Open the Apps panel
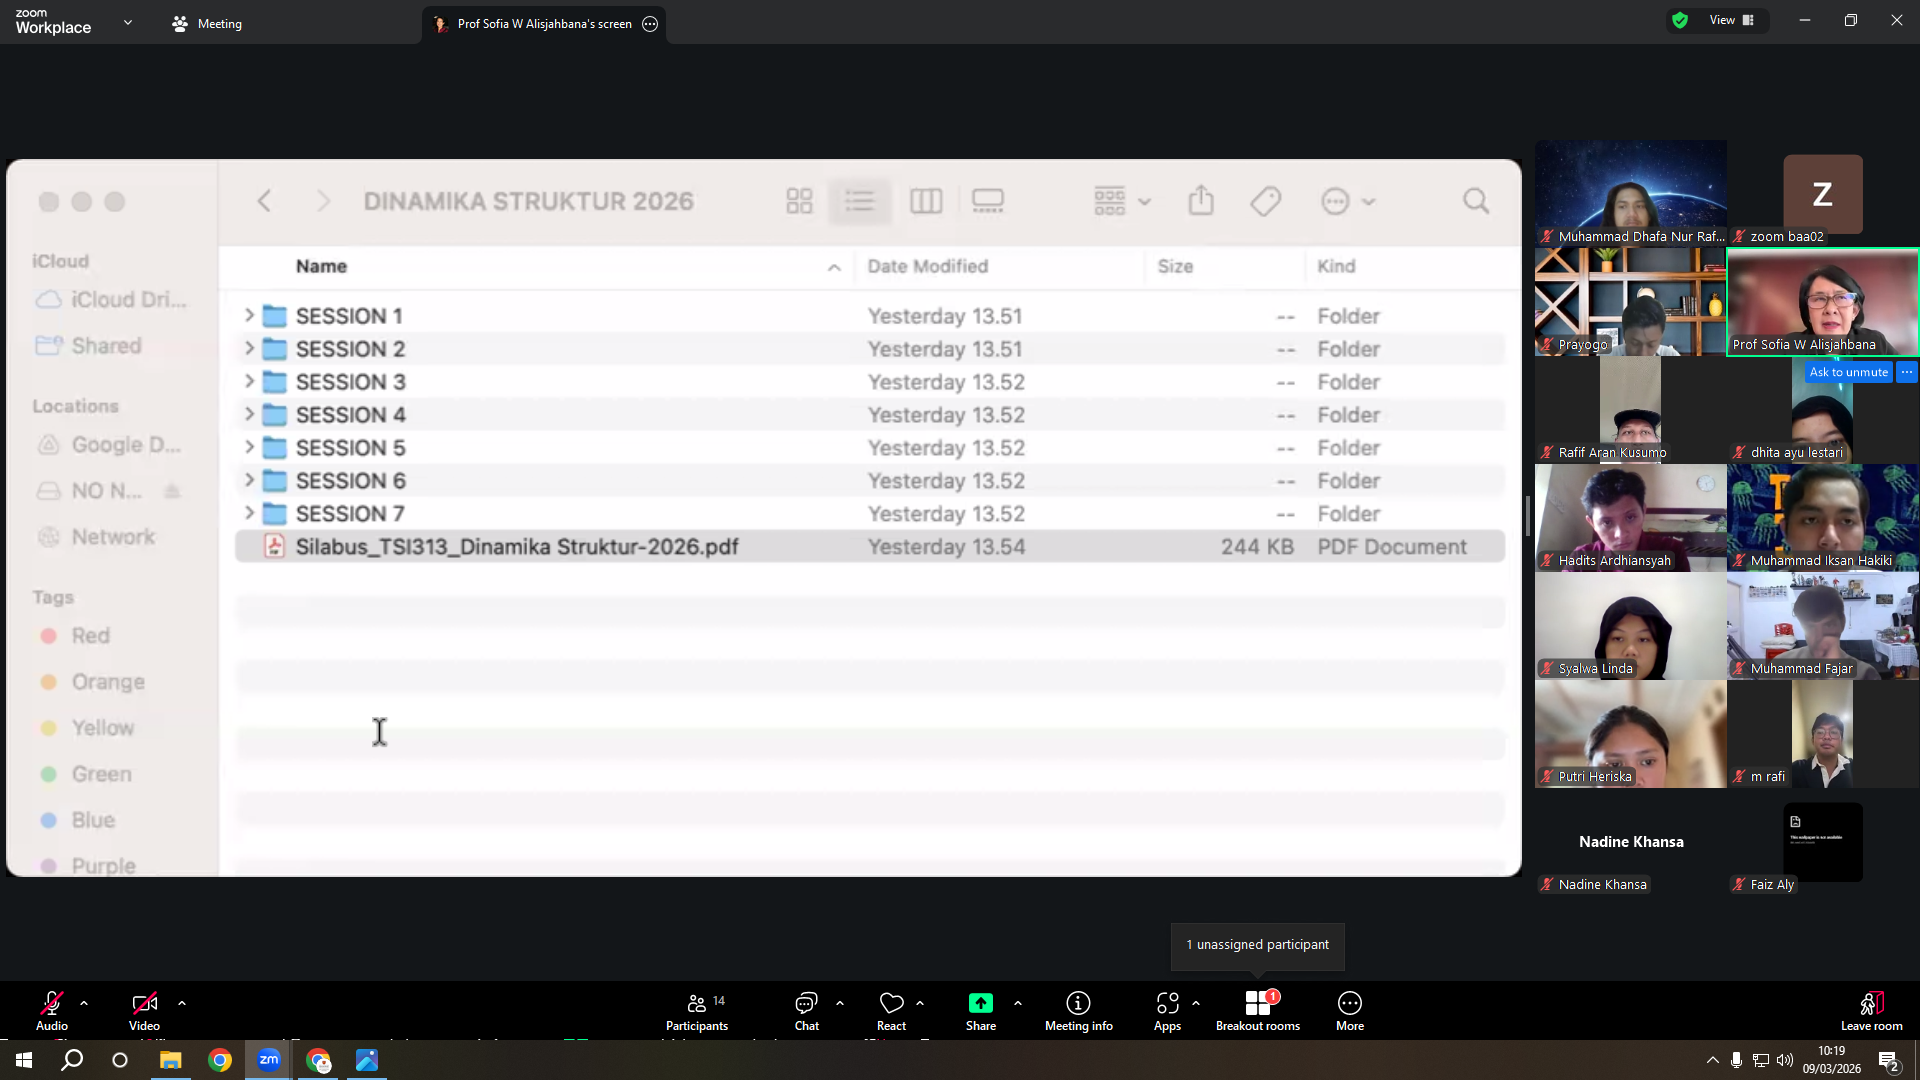Screen dimensions: 1920x1080 point(1167,1011)
